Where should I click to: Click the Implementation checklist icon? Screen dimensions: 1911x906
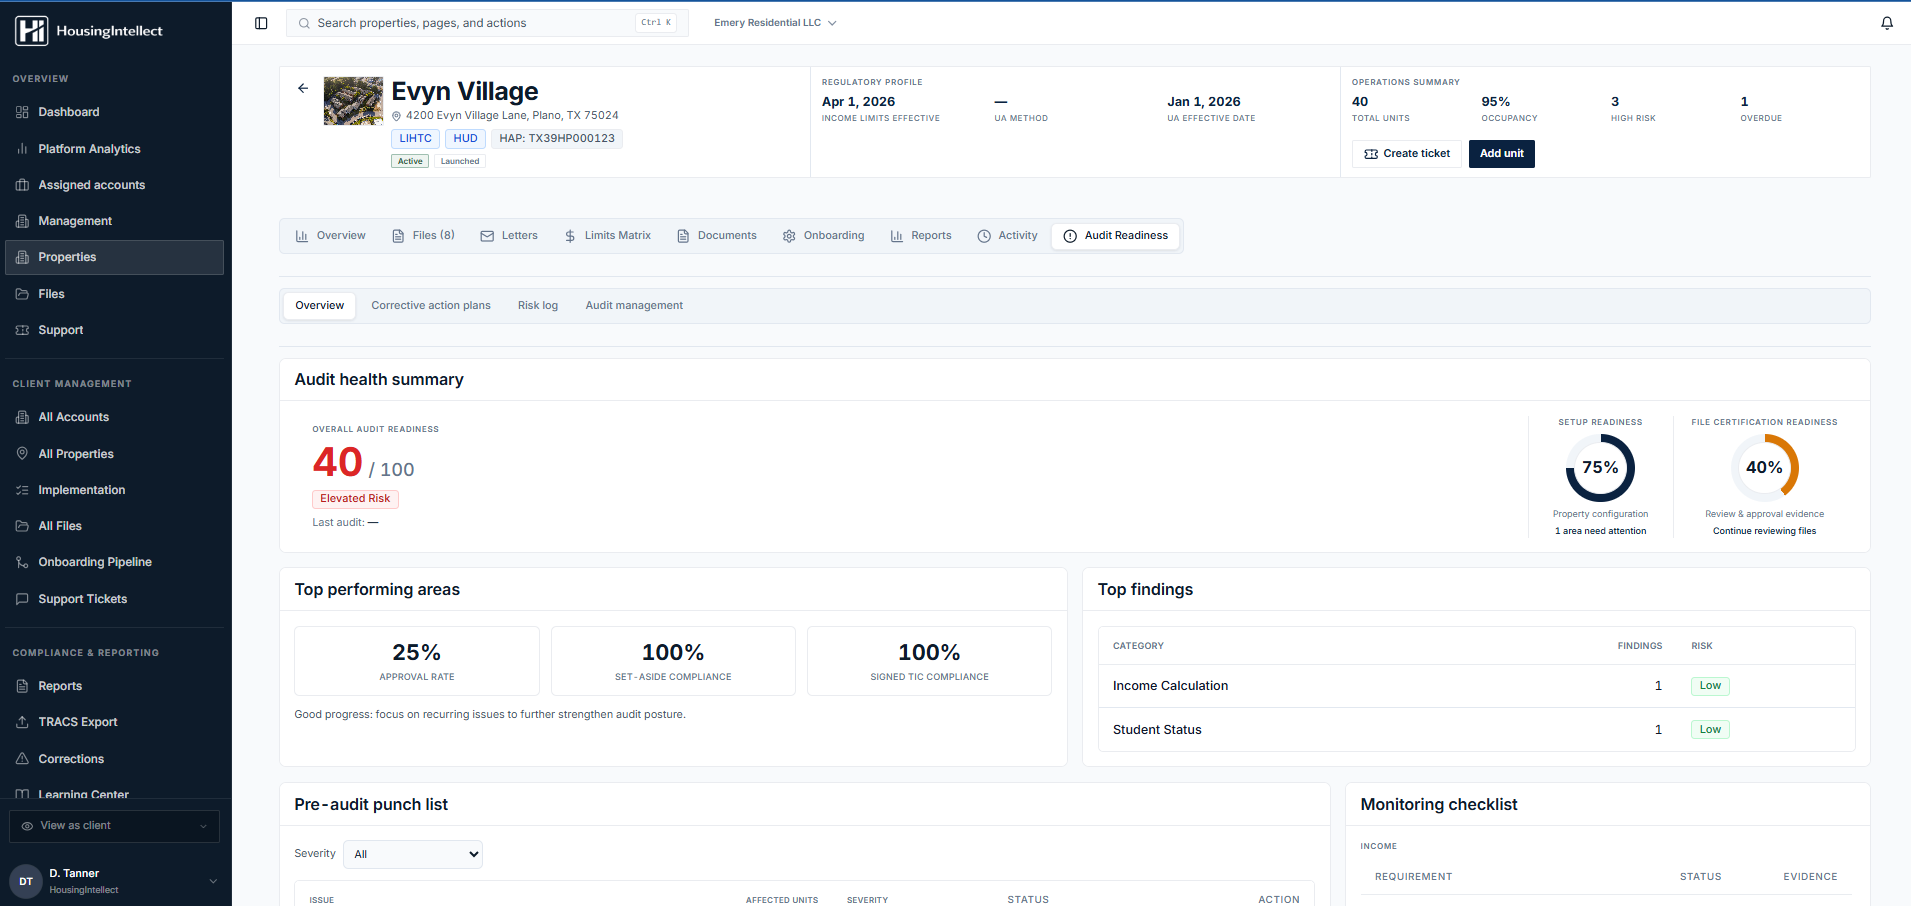tap(22, 490)
